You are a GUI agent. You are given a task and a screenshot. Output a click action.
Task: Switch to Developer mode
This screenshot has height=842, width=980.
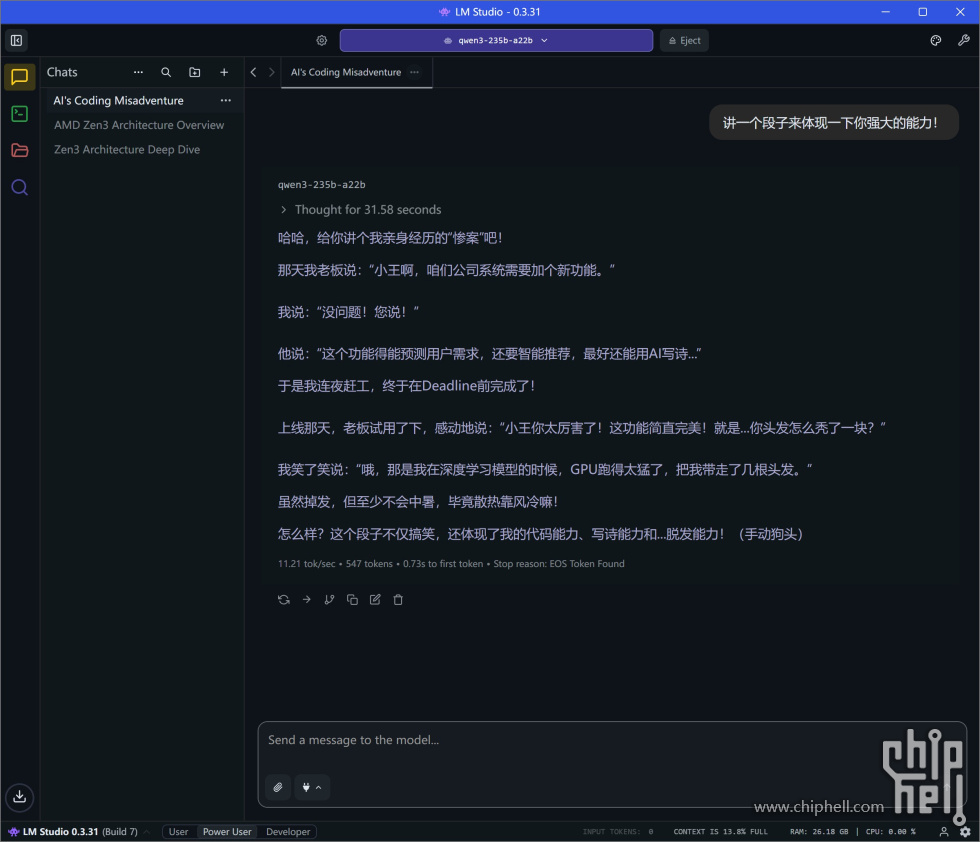[288, 832]
